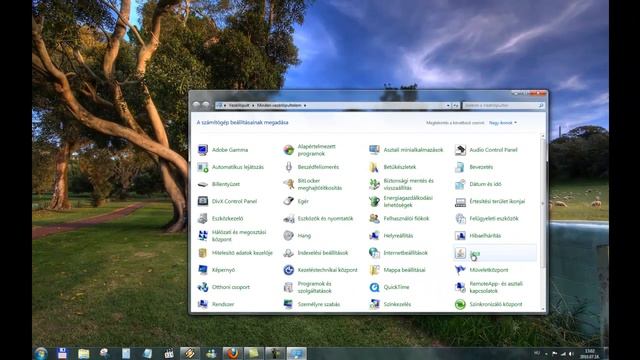Viewport: 640px width, 360px height.
Task: Click the scrollbar down arrow
Action: [543, 309]
